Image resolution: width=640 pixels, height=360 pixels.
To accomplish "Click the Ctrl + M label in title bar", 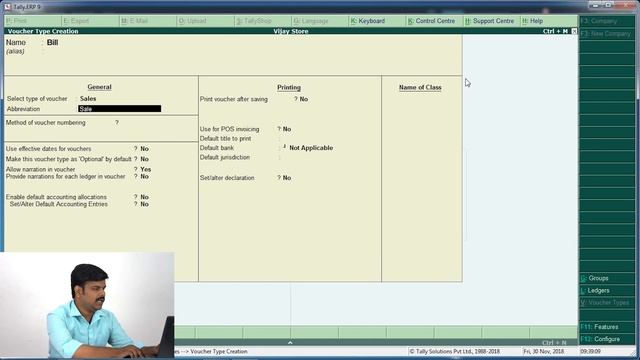I will [x=555, y=31].
